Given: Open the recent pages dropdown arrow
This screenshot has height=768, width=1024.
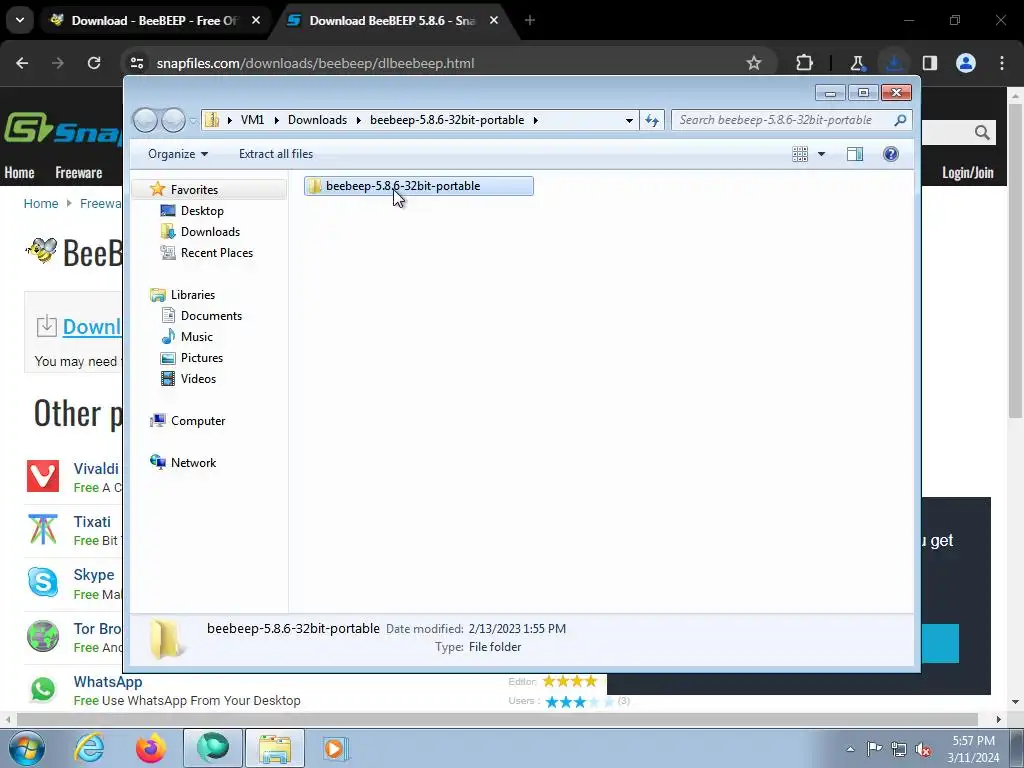Looking at the screenshot, I should [x=193, y=121].
